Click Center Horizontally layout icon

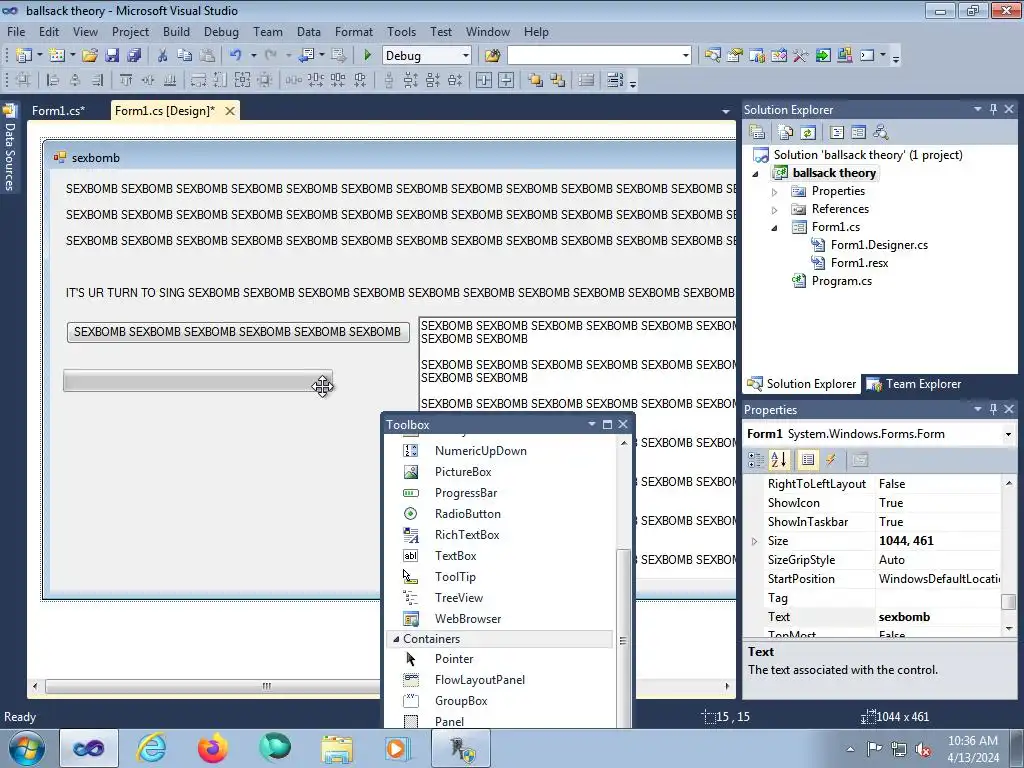point(484,80)
